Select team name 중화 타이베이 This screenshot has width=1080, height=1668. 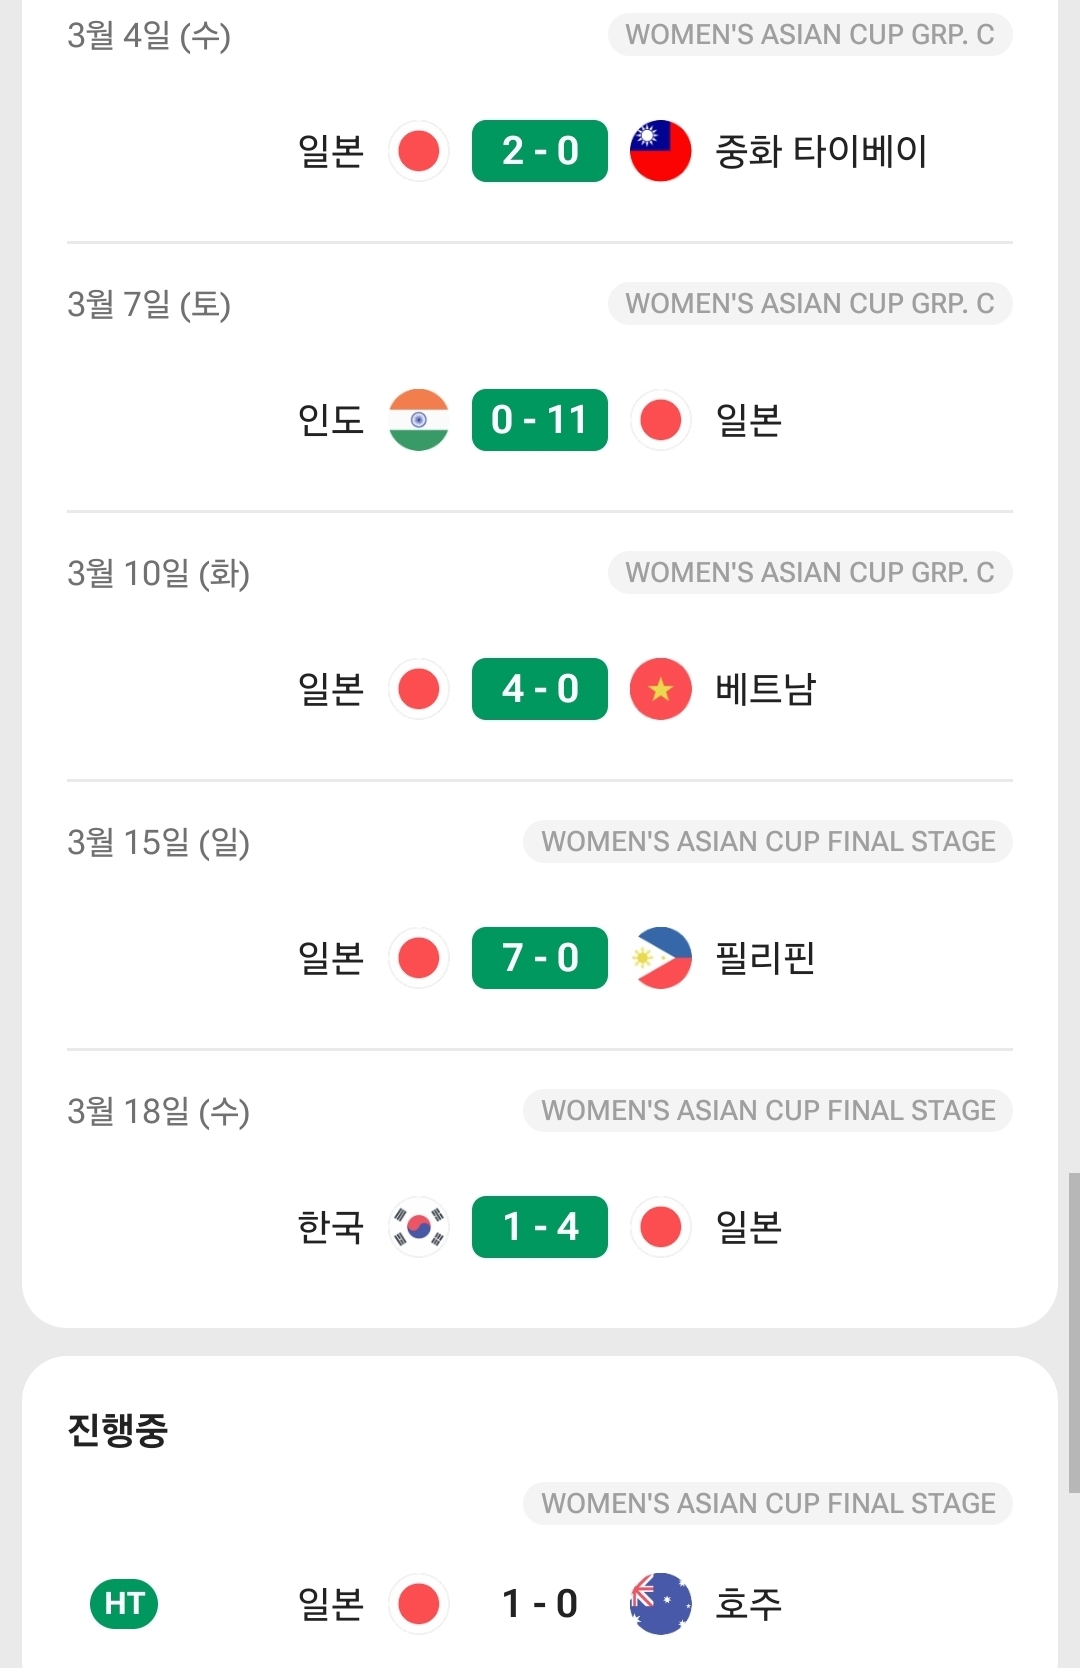(821, 151)
